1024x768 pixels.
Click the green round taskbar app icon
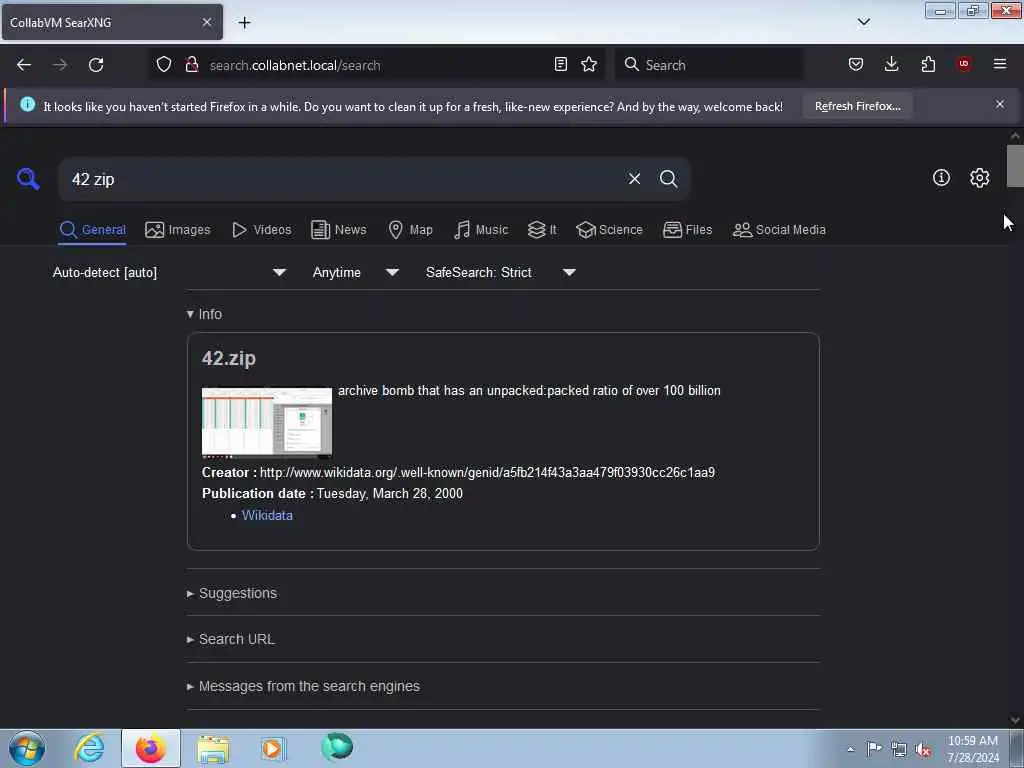[x=337, y=747]
